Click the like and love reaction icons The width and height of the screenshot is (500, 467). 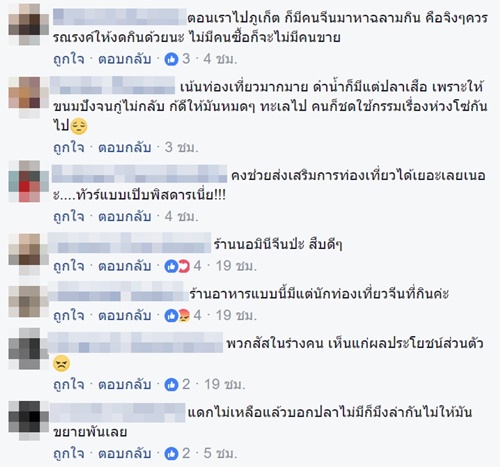[177, 266]
